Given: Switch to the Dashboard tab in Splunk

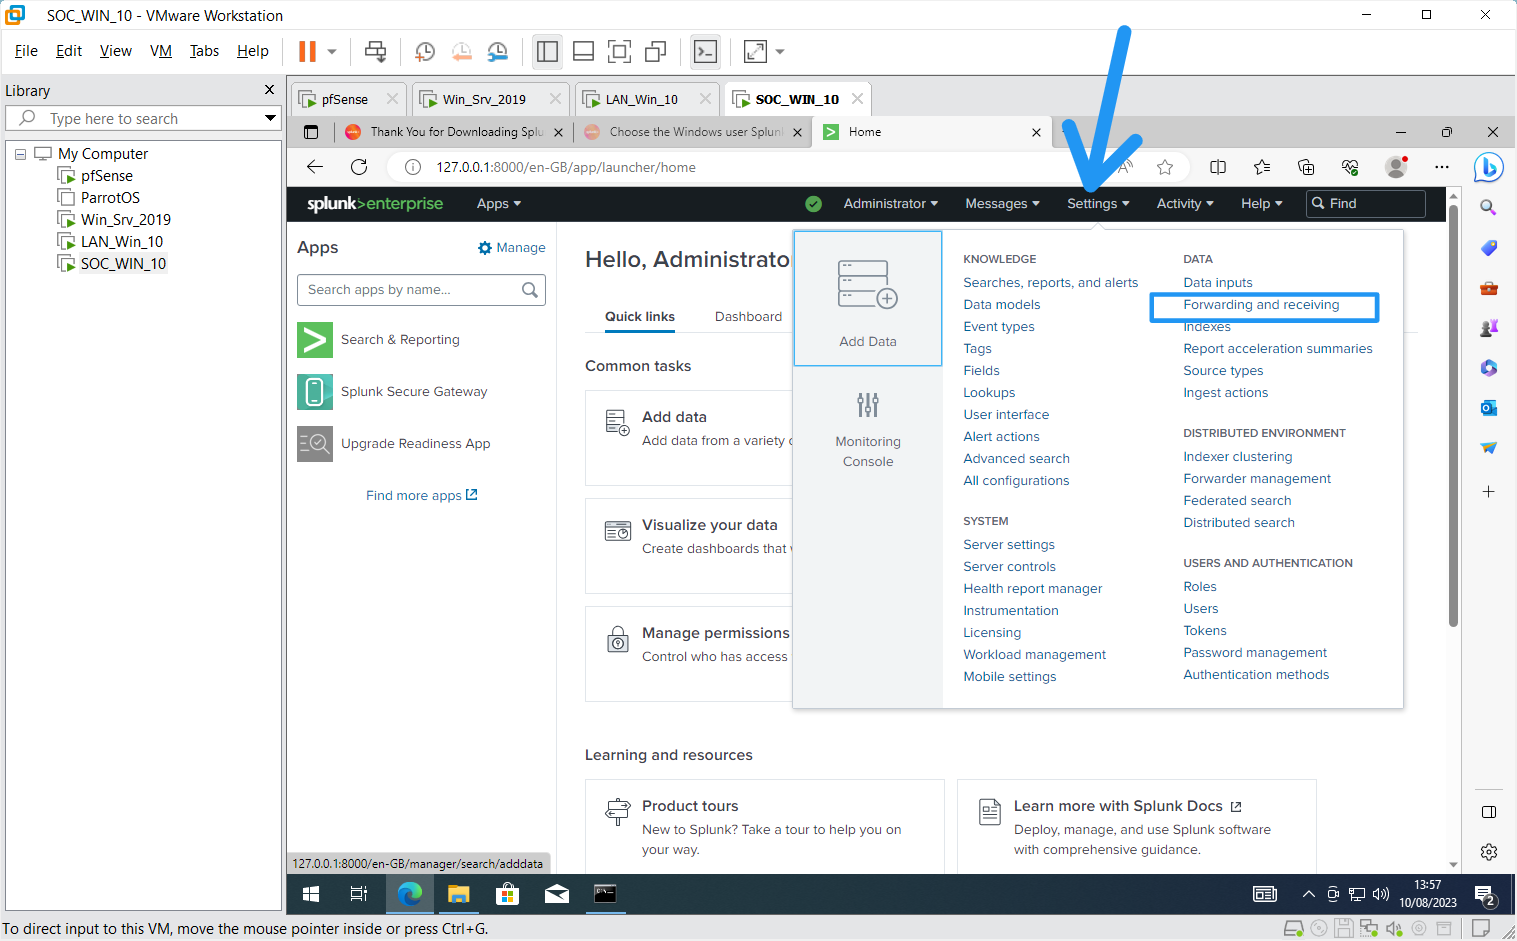Looking at the screenshot, I should pyautogui.click(x=748, y=317).
